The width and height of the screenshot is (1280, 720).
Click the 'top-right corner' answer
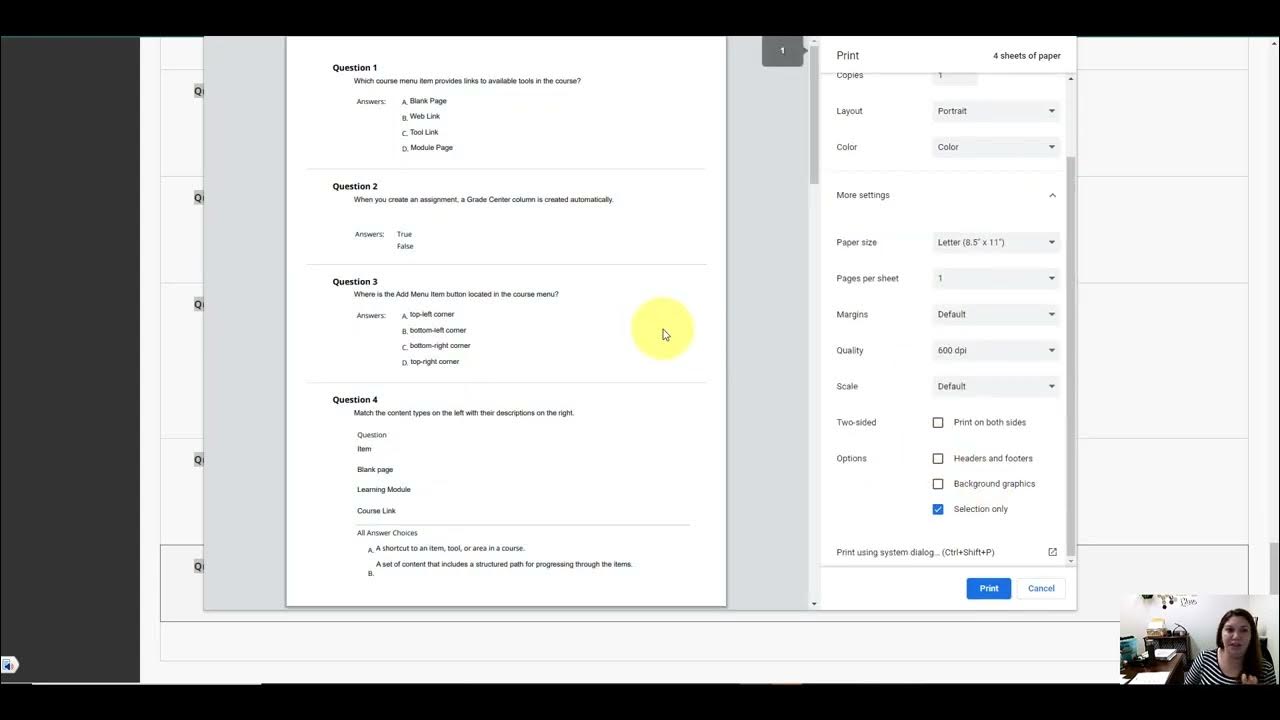pyautogui.click(x=435, y=362)
